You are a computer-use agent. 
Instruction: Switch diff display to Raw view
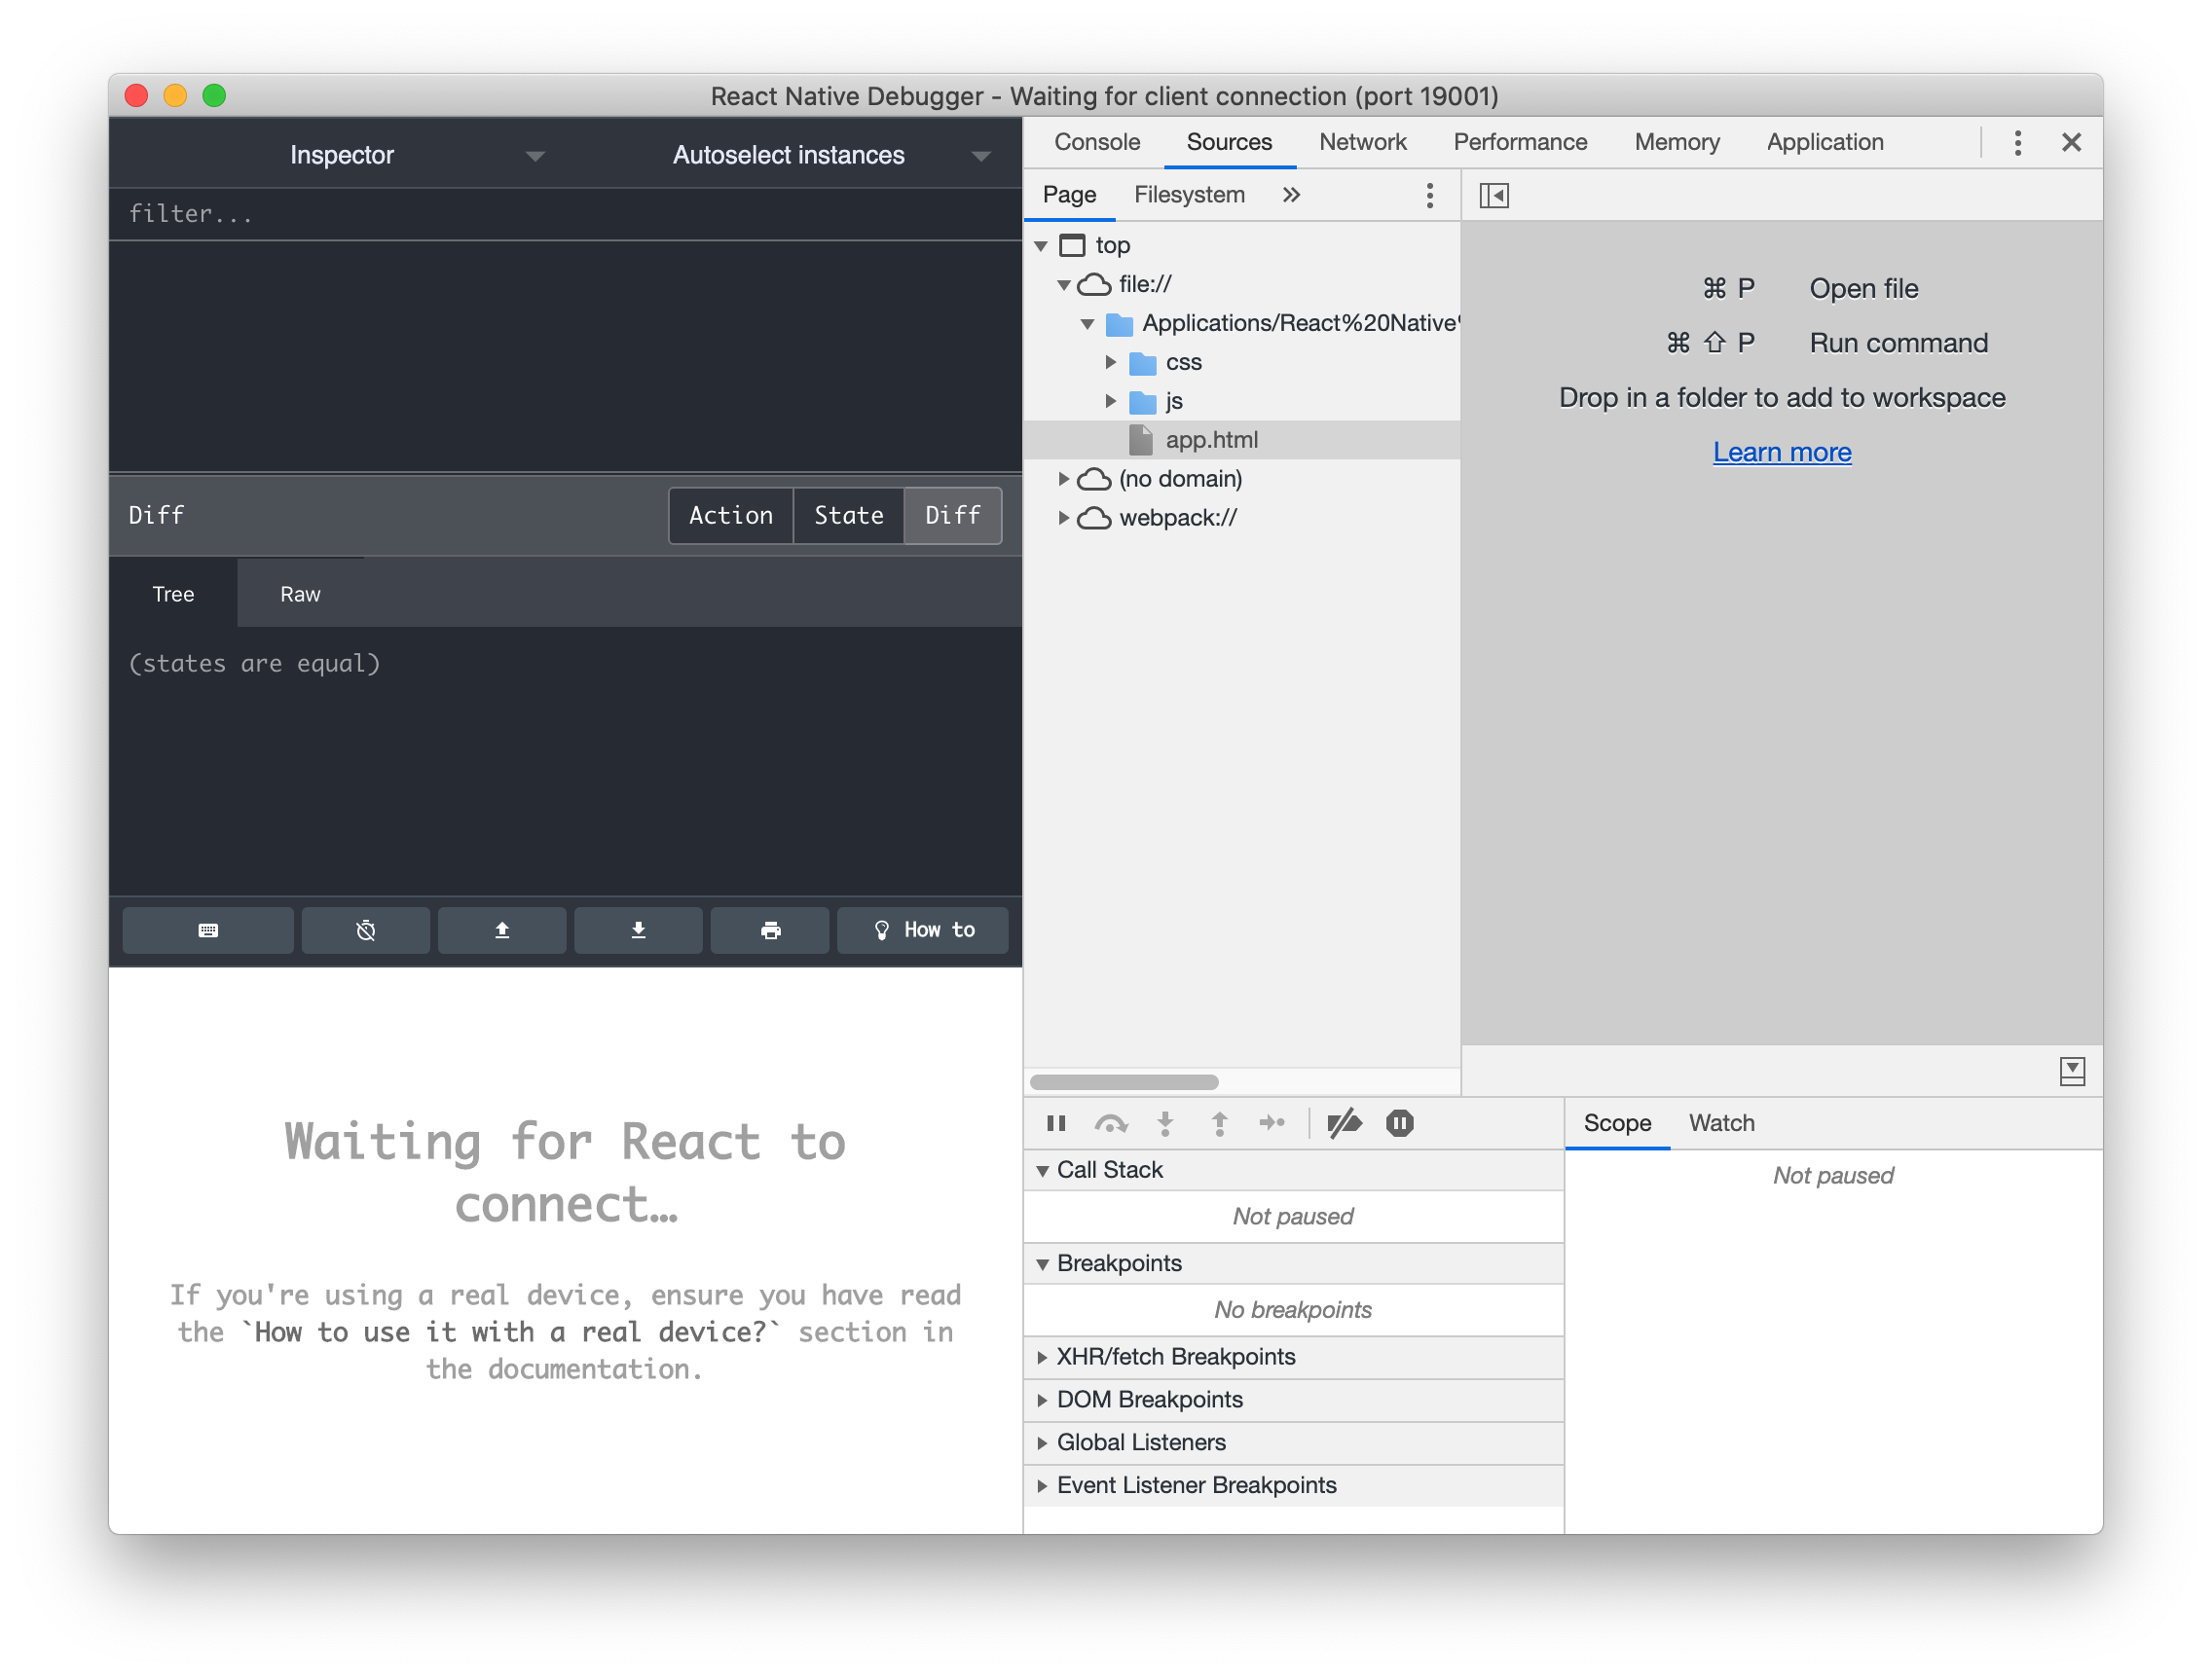(299, 593)
